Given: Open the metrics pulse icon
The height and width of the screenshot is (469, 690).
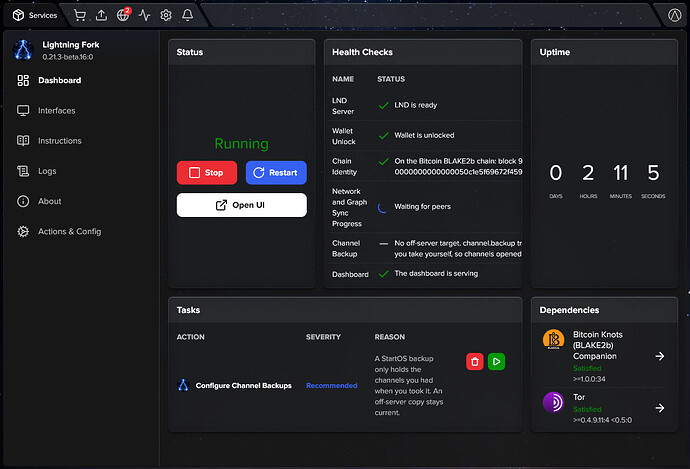Looking at the screenshot, I should click(144, 15).
